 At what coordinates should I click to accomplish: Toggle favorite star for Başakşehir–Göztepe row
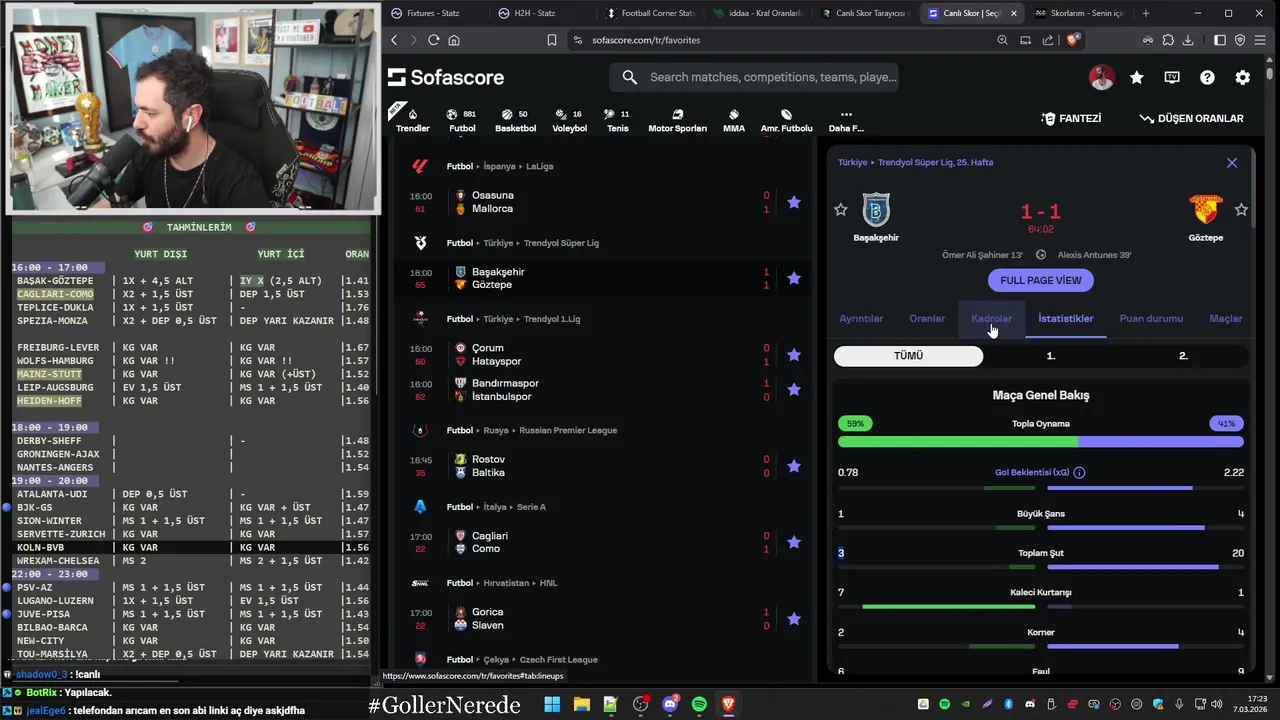[794, 278]
